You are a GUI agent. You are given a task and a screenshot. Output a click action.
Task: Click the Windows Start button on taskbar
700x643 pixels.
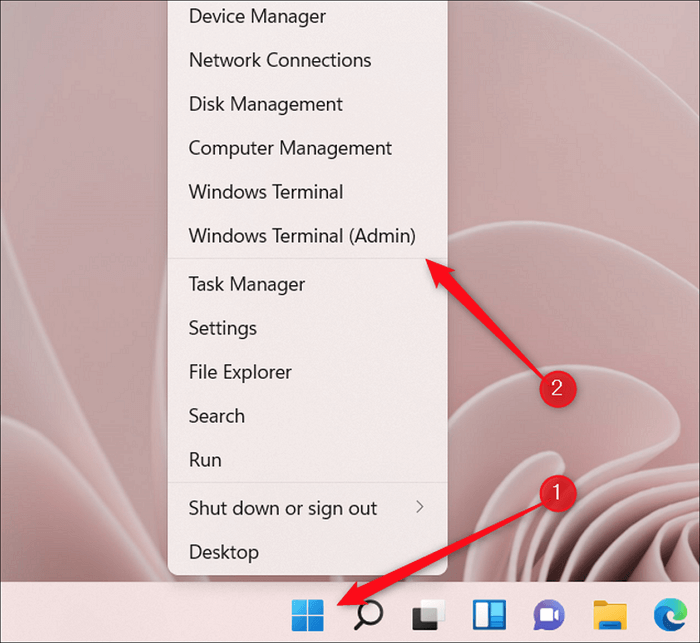pos(308,615)
